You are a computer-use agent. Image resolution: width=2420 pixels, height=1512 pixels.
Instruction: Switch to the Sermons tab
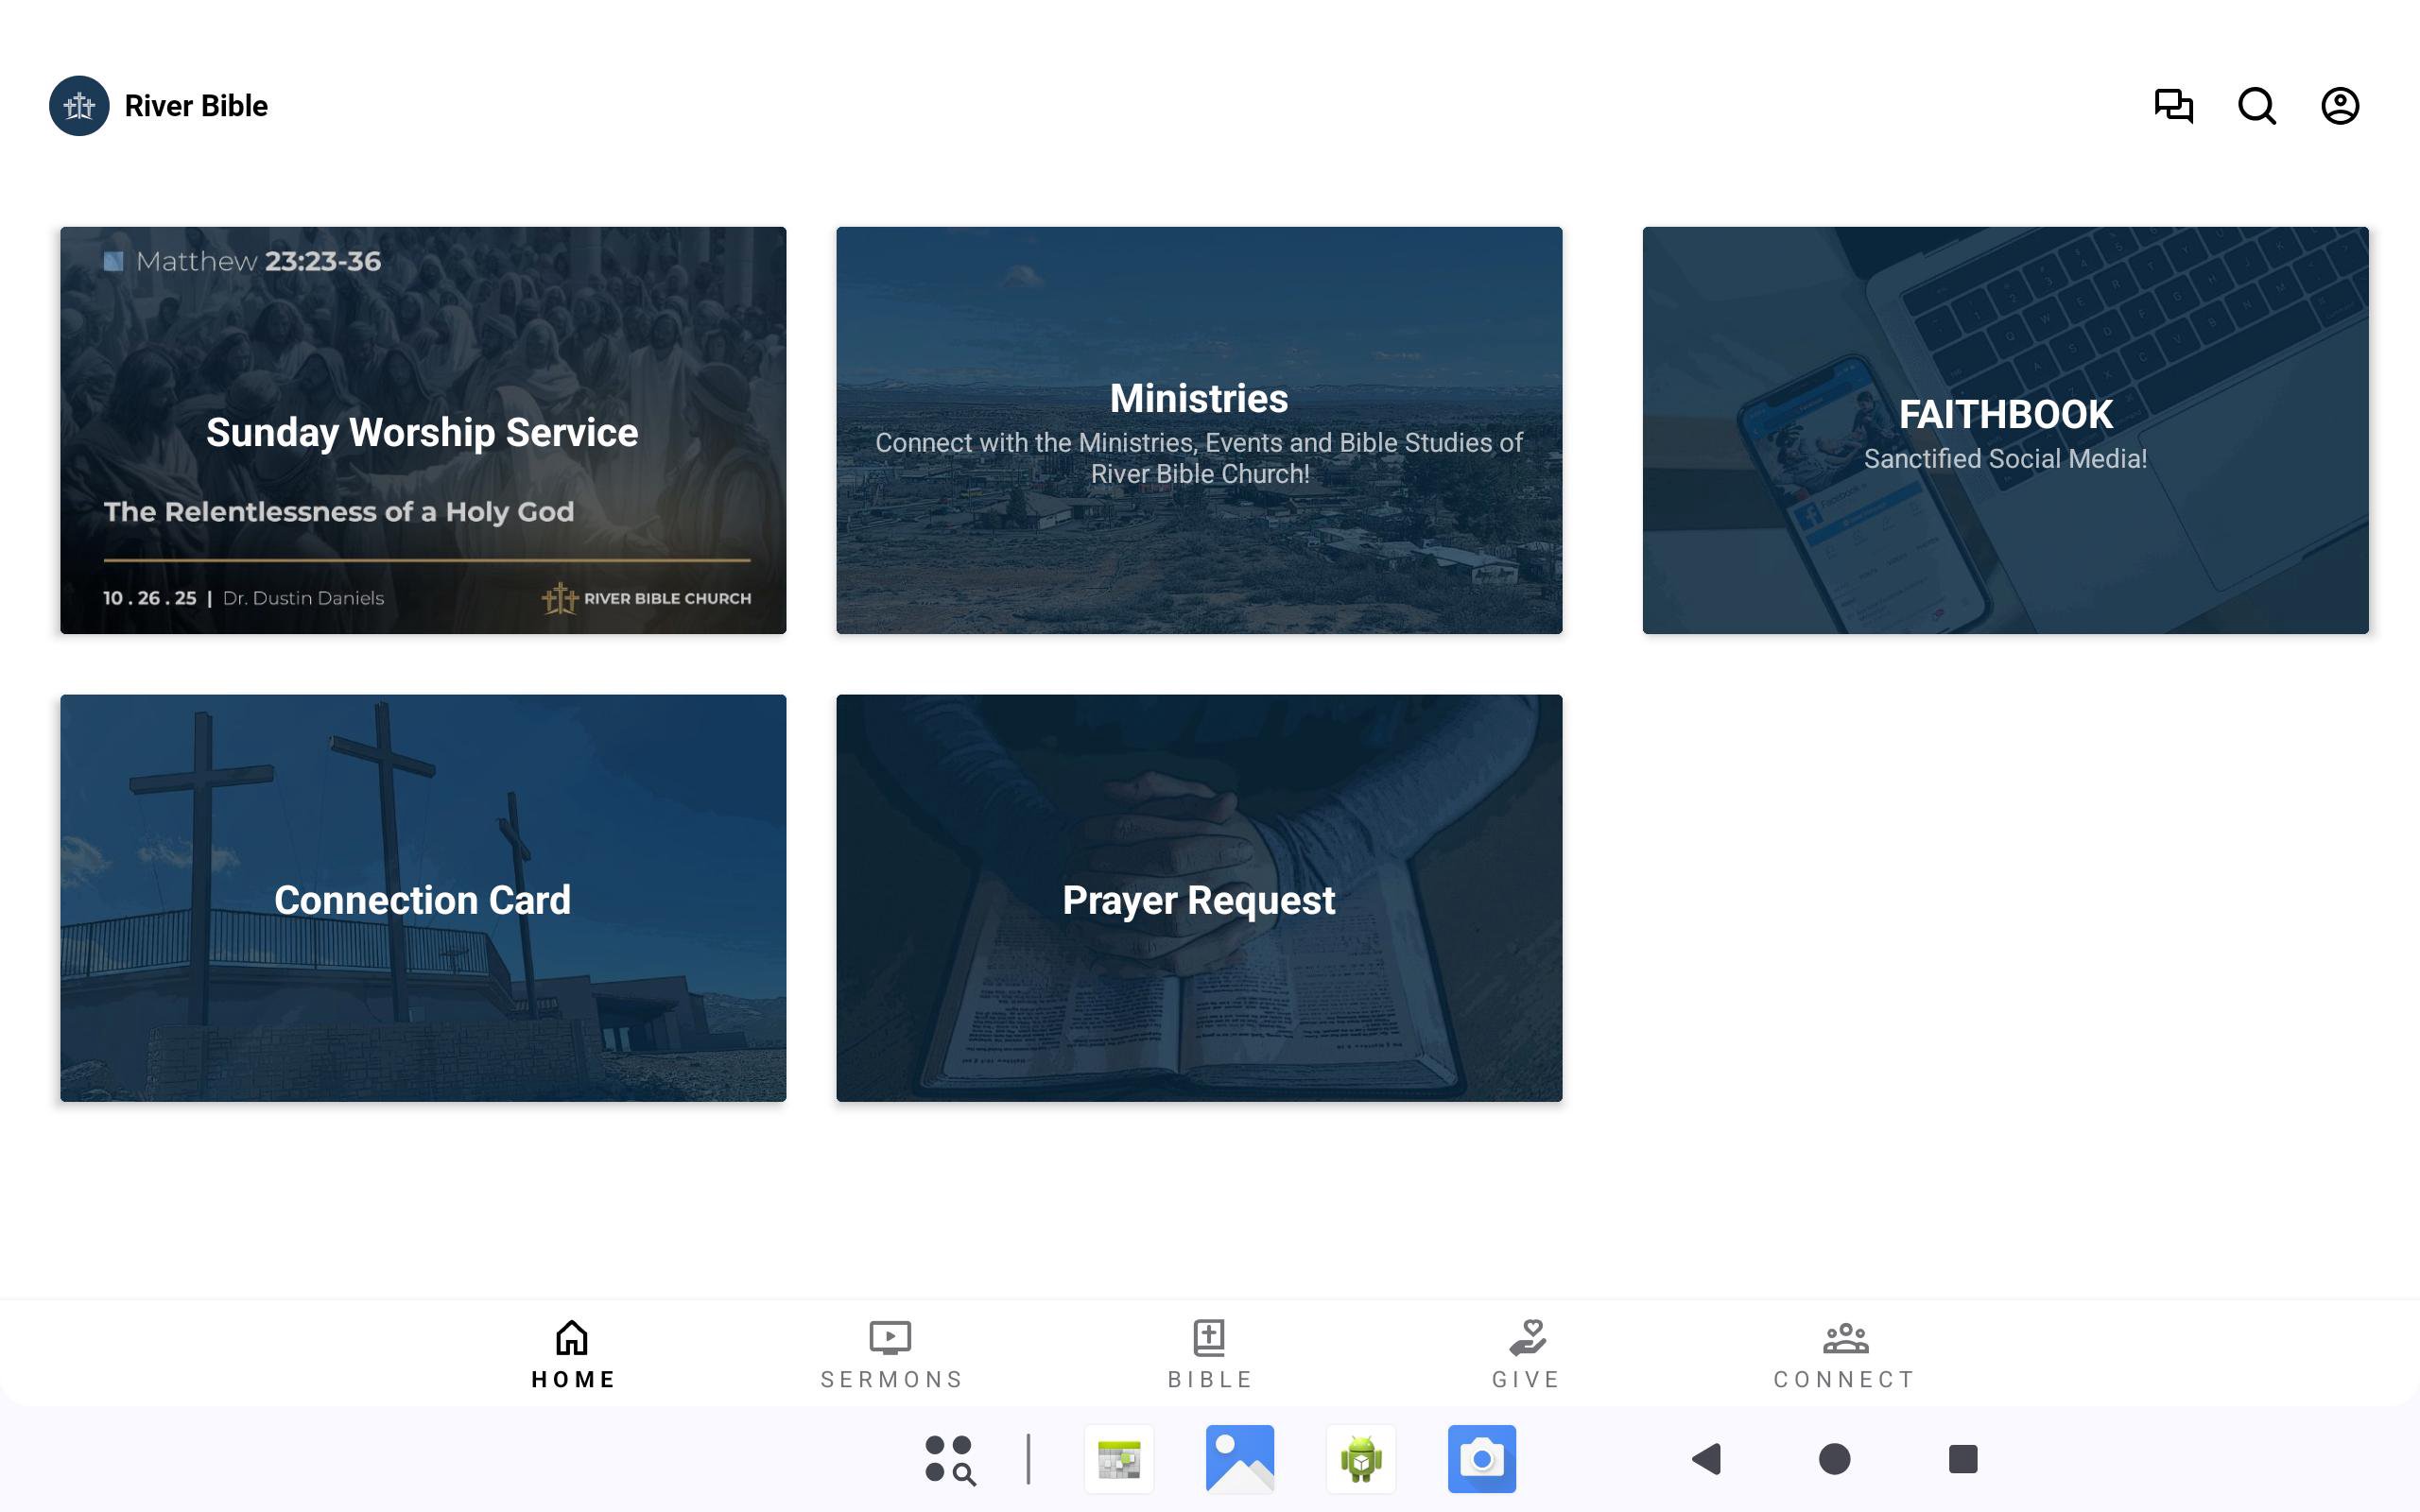891,1354
